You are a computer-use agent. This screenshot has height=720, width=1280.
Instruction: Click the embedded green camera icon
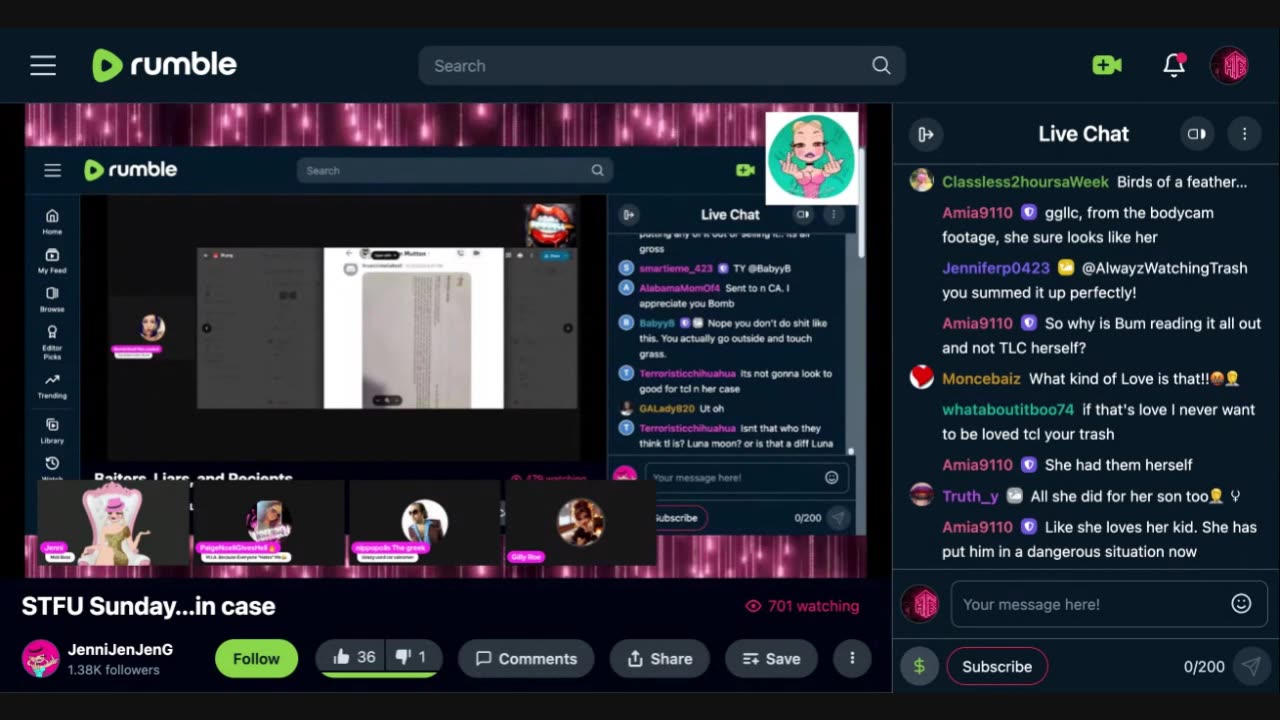[x=745, y=170]
